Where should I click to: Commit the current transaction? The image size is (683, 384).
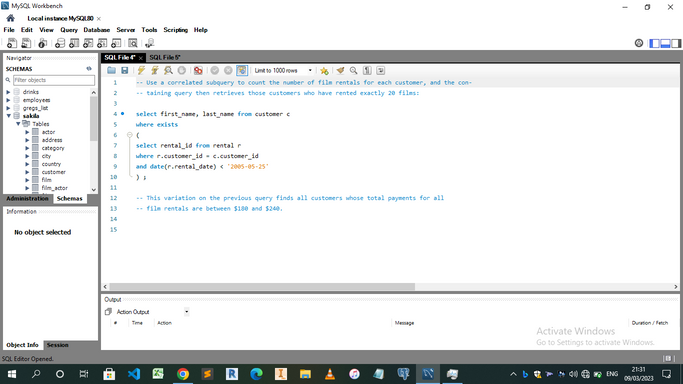coord(215,71)
